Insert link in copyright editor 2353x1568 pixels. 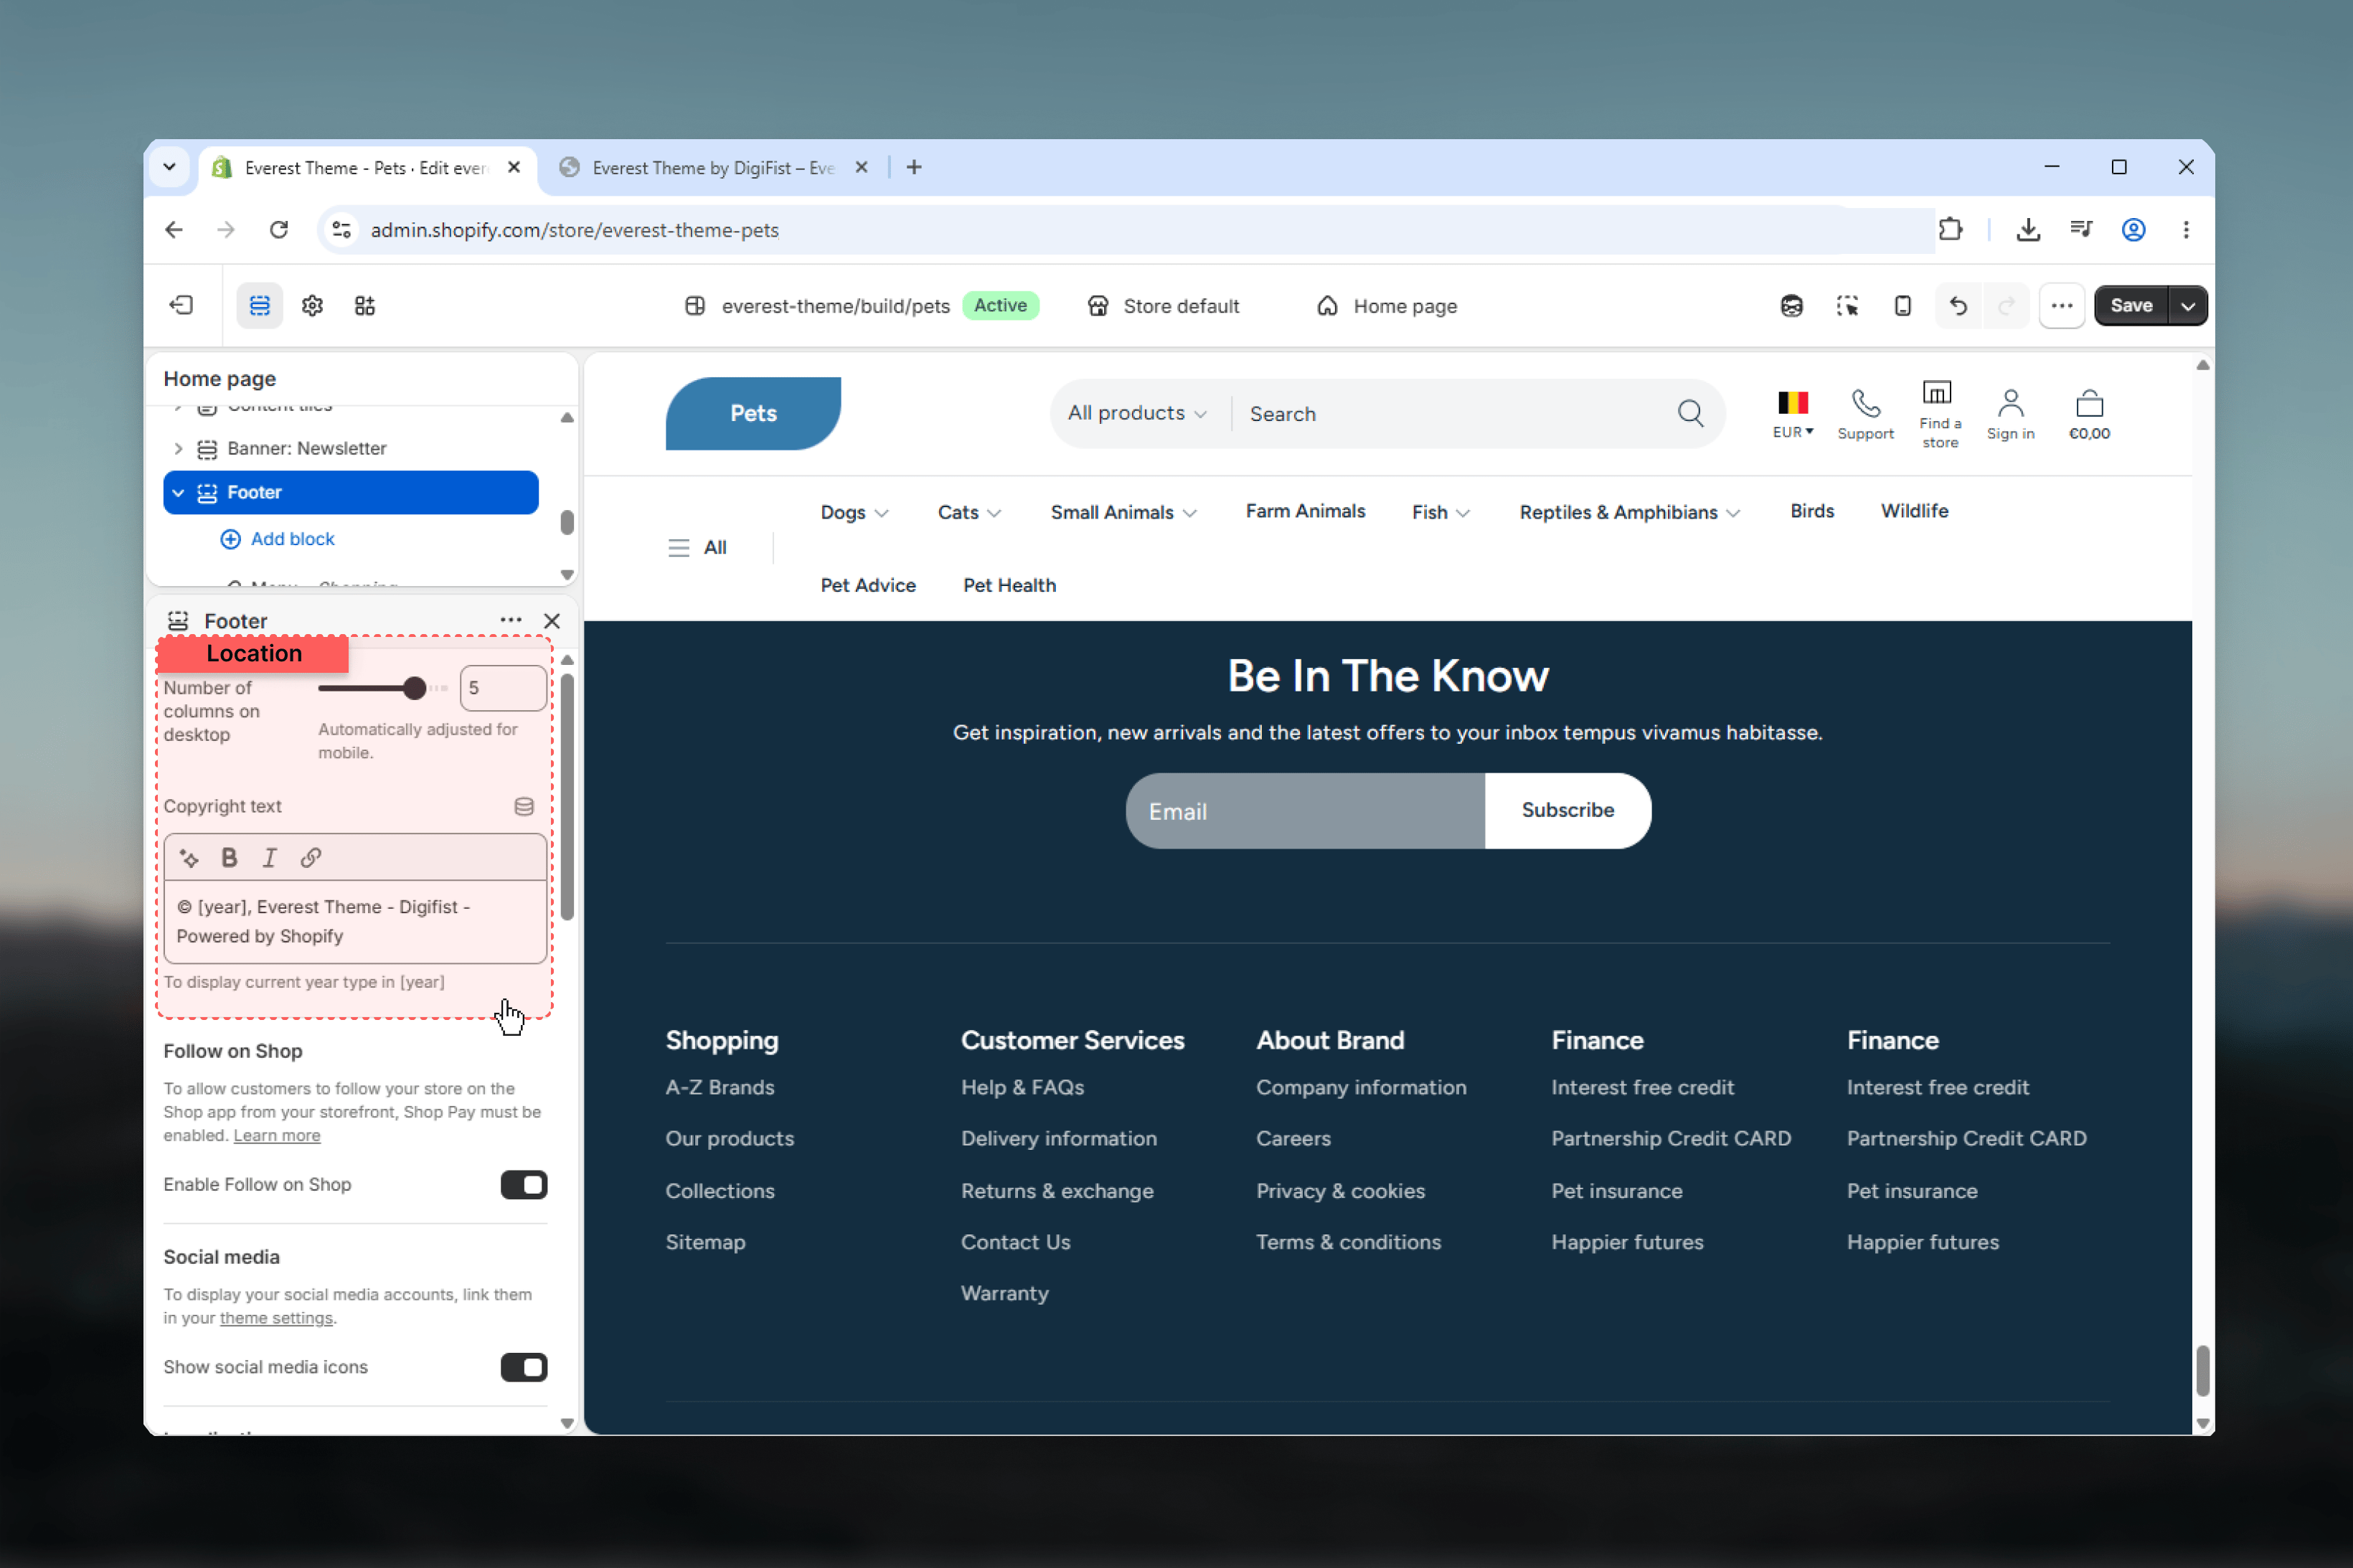[x=310, y=857]
